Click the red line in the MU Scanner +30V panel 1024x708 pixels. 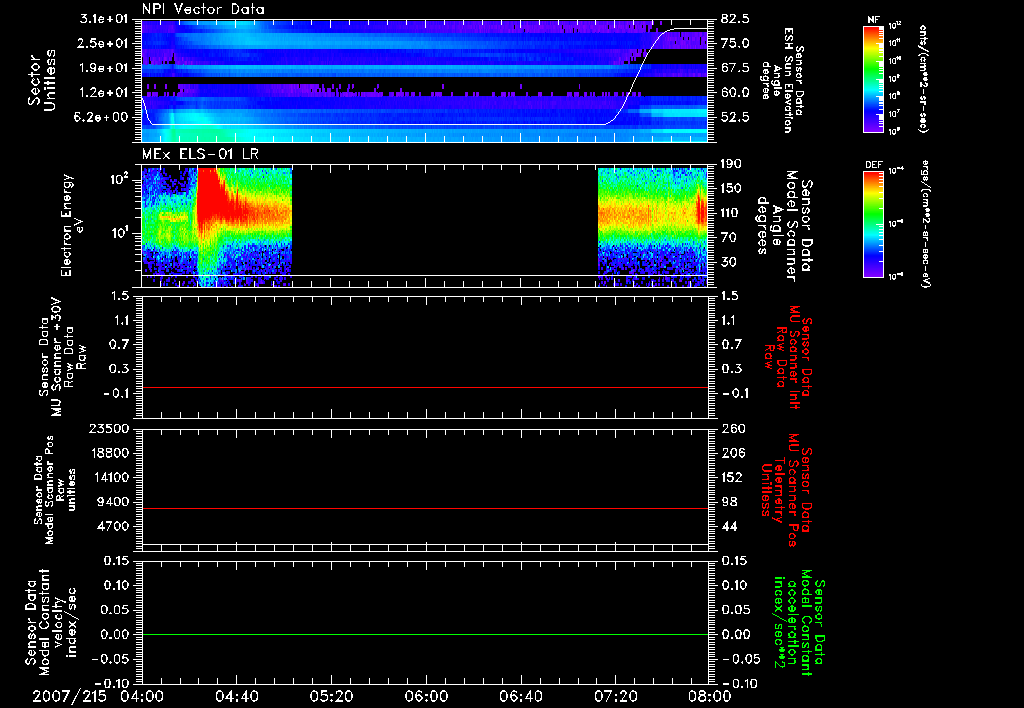[424, 387]
